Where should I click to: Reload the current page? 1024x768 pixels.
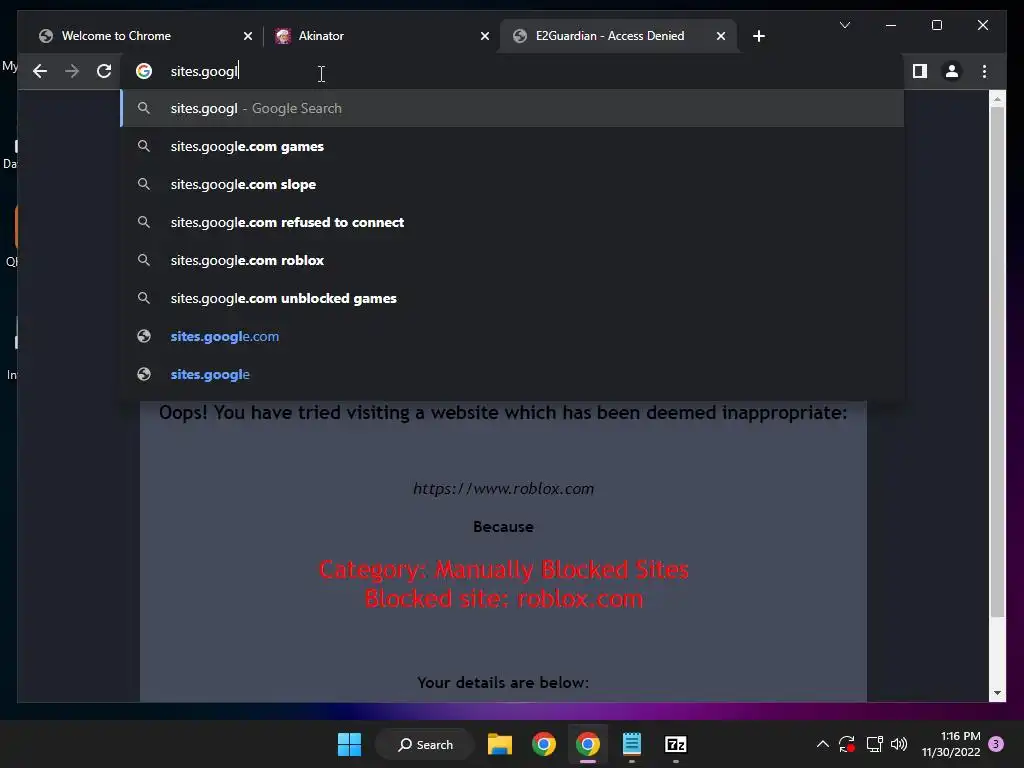tap(104, 71)
